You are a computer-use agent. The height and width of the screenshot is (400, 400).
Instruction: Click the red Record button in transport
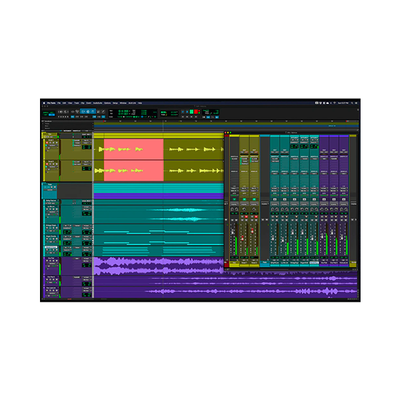tap(196, 112)
